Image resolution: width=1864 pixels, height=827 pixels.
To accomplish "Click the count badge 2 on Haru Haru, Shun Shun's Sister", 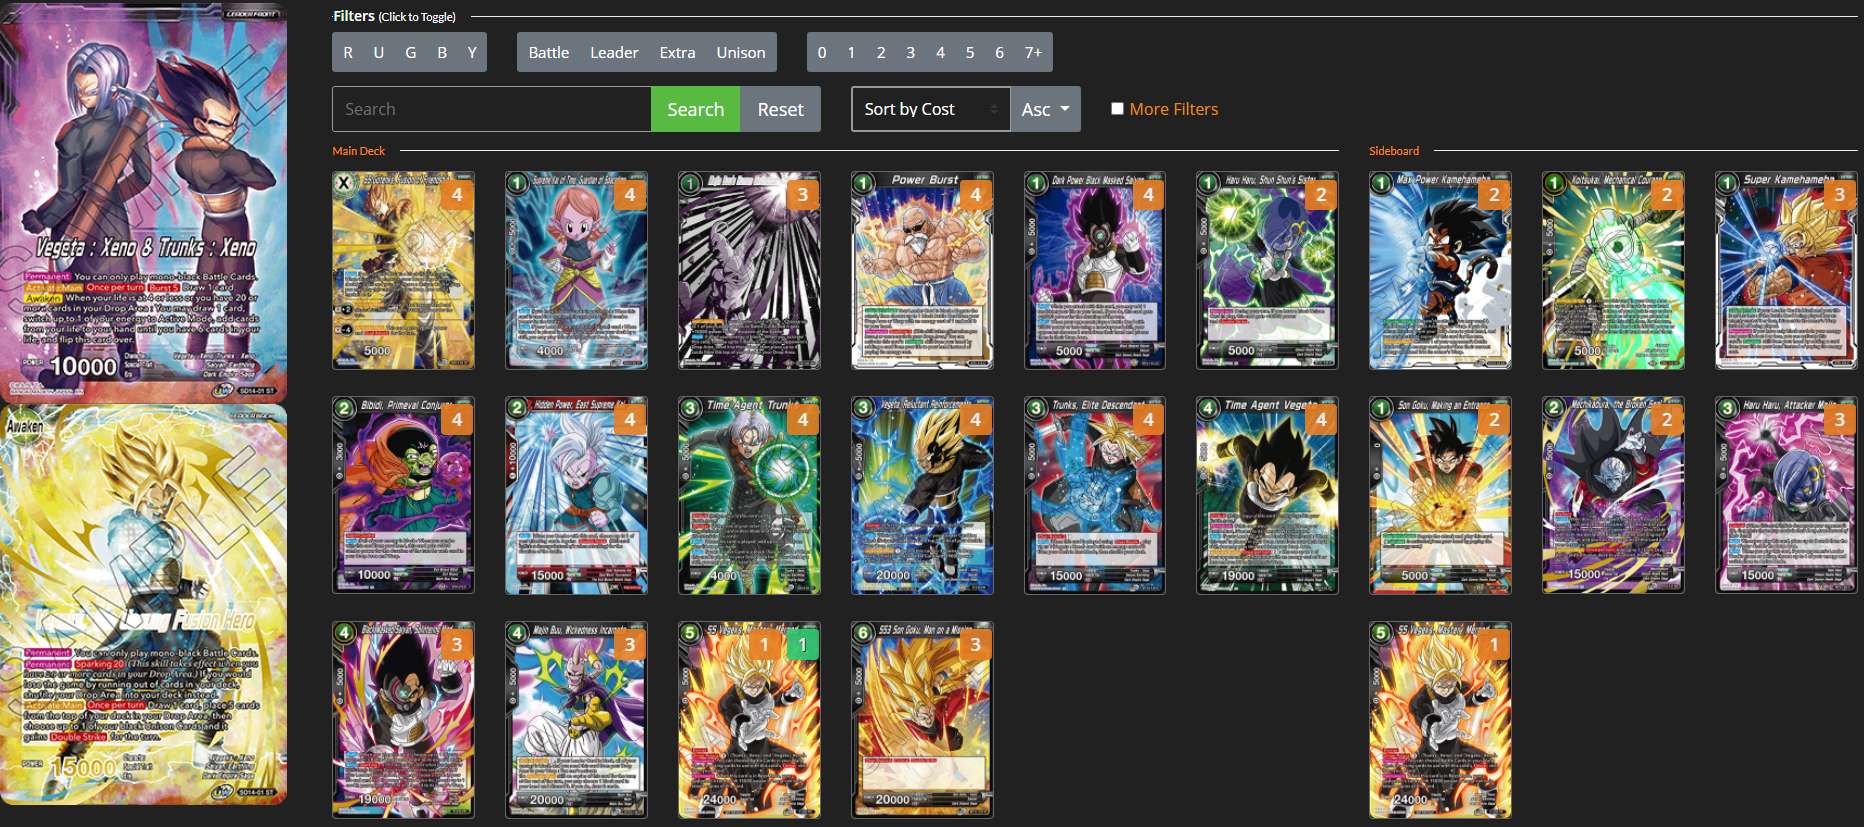I will (x=1321, y=195).
